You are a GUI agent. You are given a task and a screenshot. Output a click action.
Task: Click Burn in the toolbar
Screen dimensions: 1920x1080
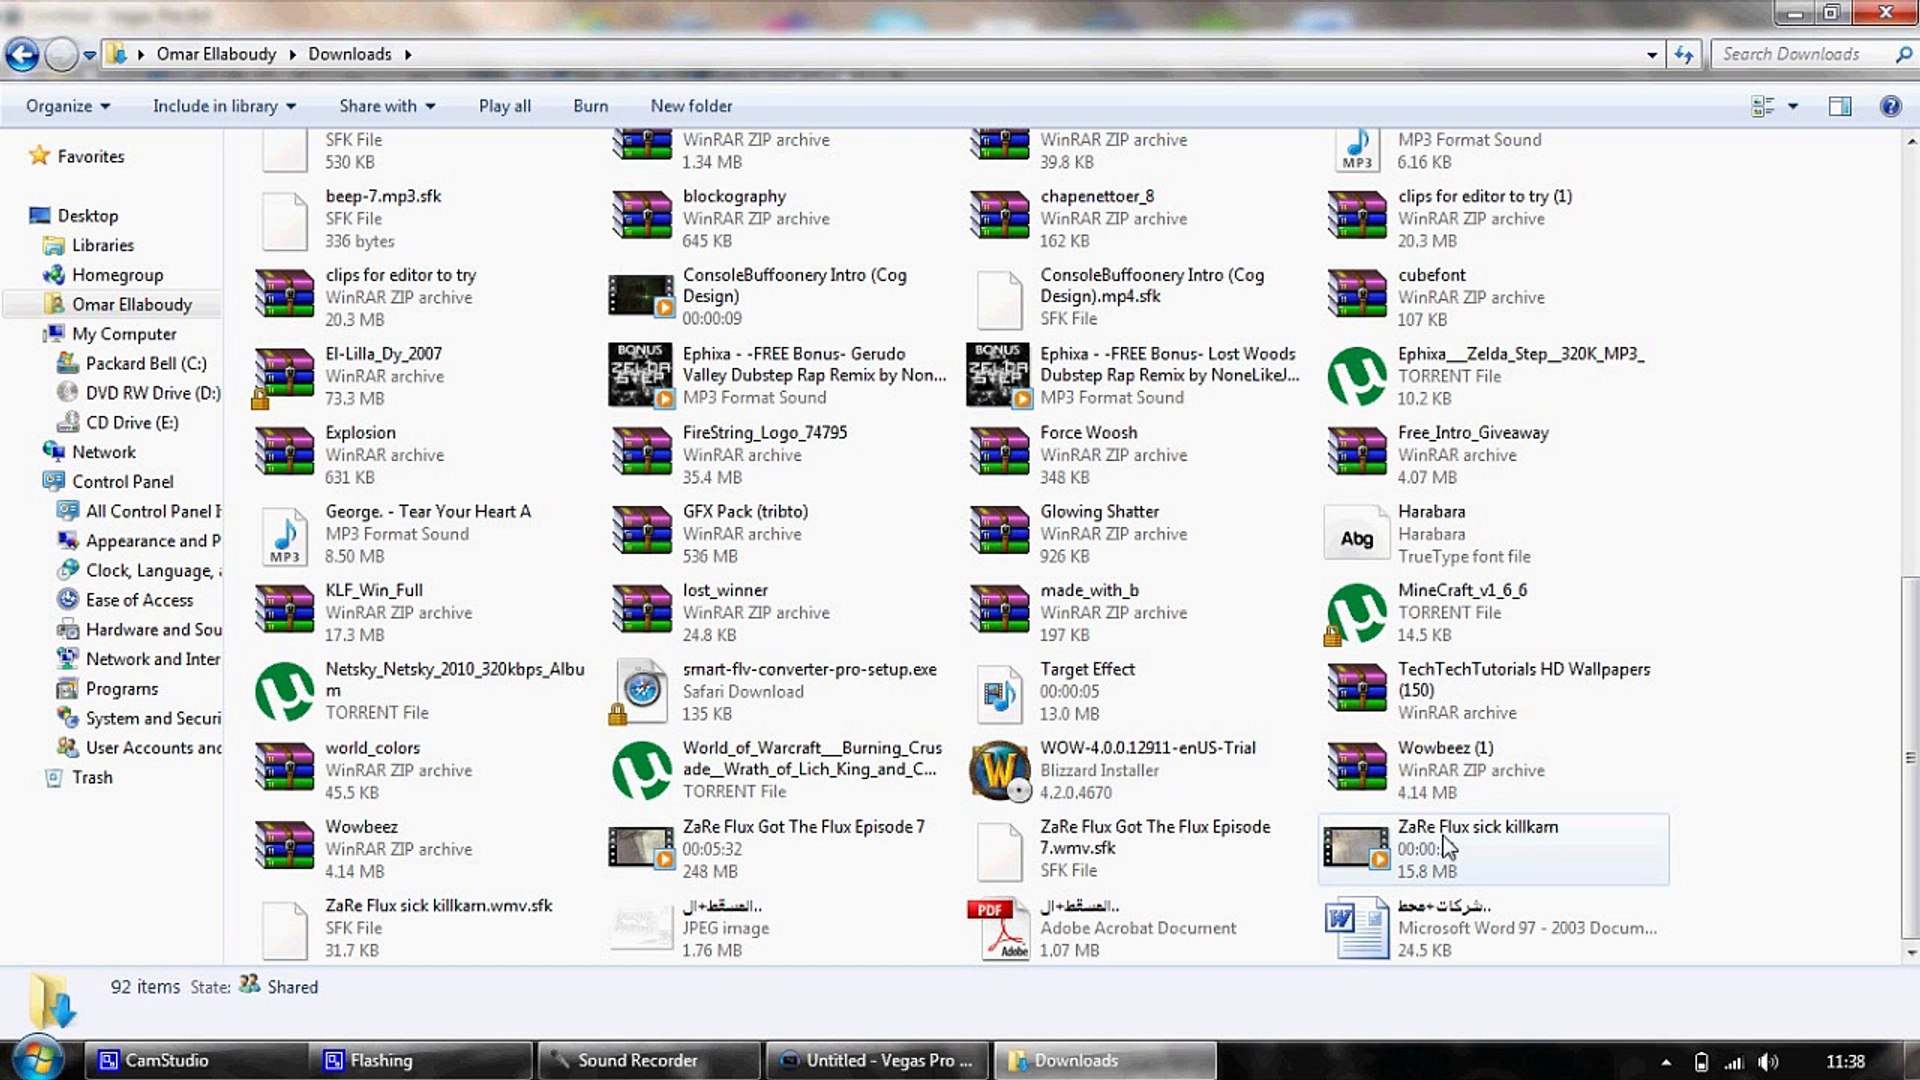[591, 106]
